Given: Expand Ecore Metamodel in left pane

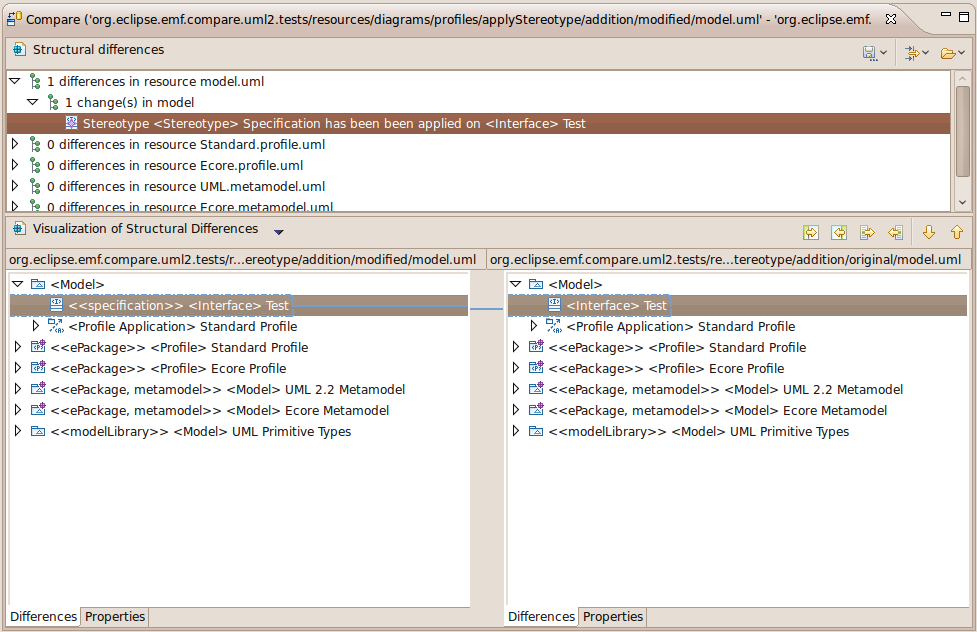Looking at the screenshot, I should pos(17,410).
